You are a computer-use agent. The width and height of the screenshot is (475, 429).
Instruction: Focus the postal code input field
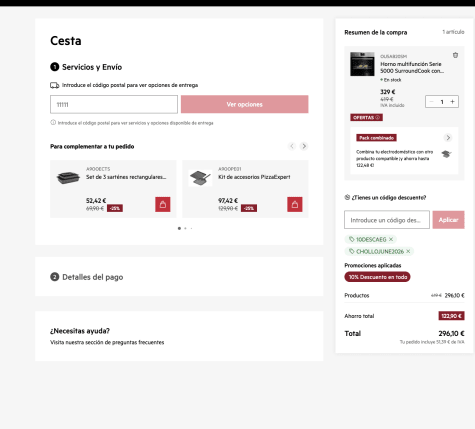pos(114,104)
